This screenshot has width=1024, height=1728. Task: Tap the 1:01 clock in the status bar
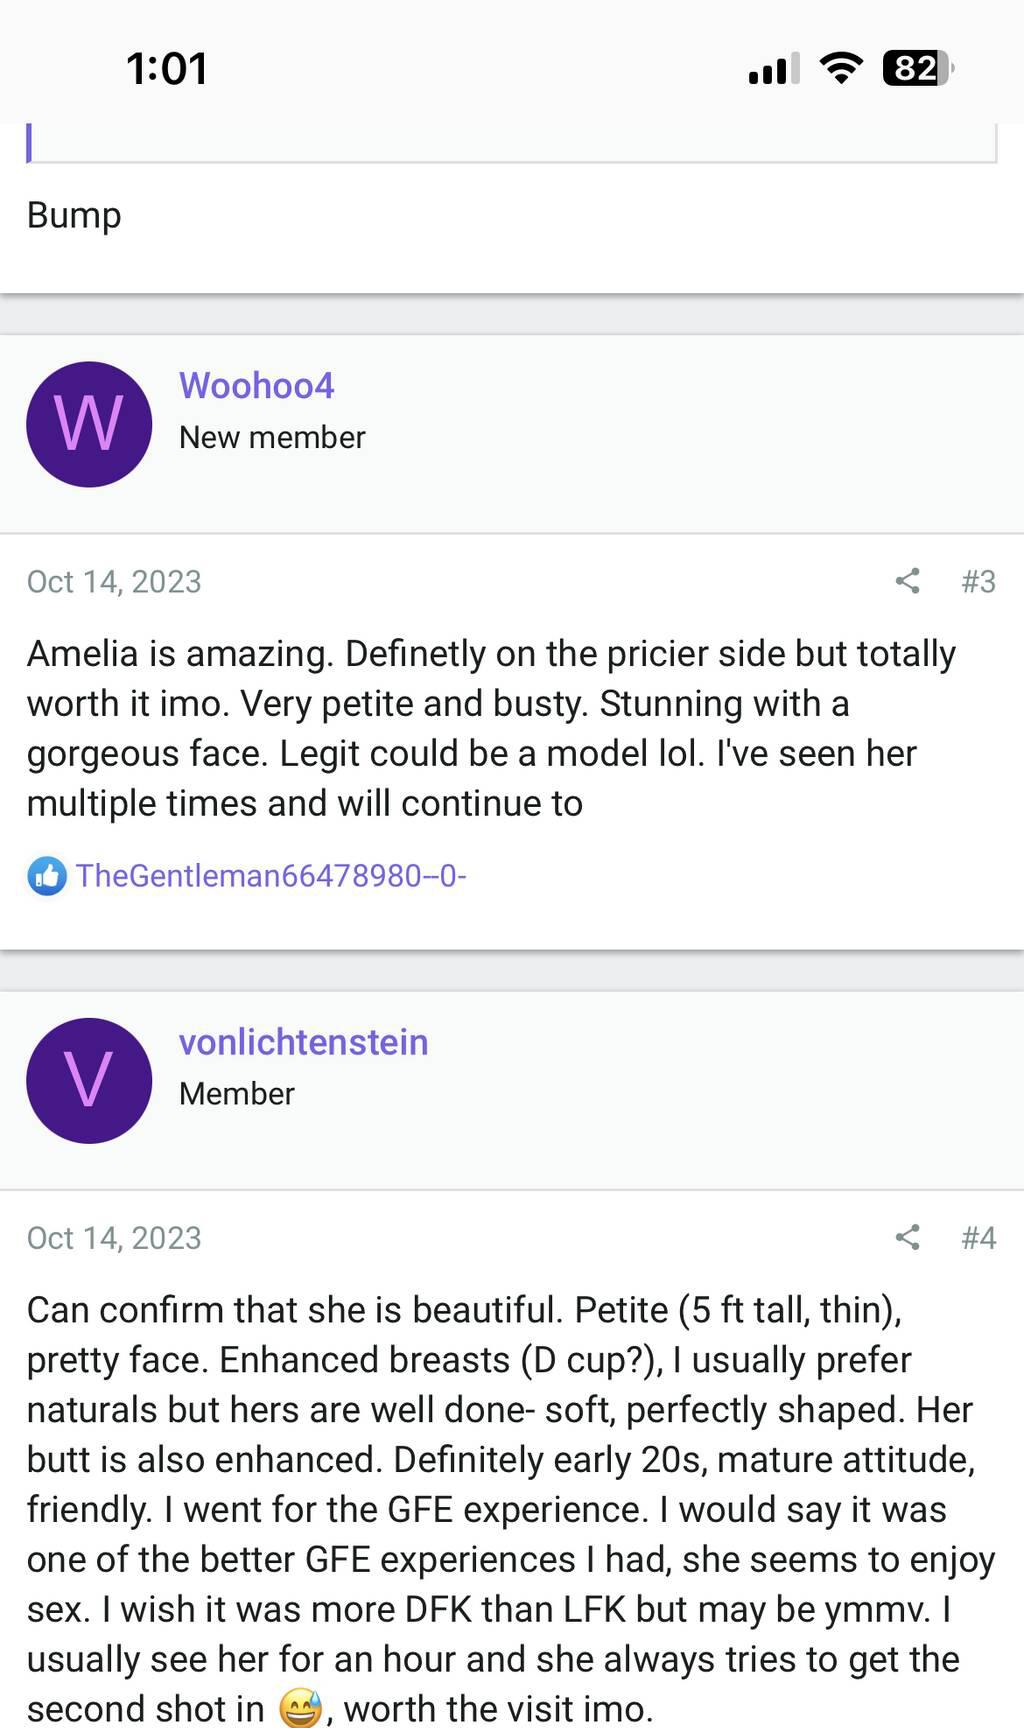click(167, 69)
